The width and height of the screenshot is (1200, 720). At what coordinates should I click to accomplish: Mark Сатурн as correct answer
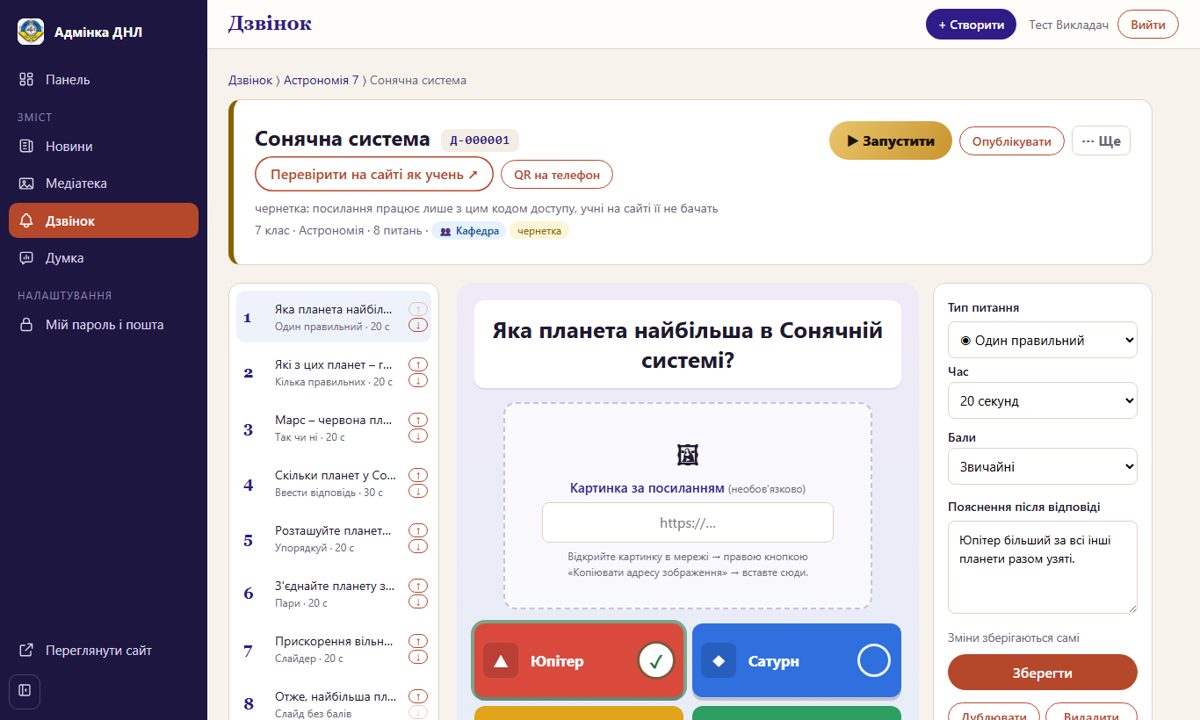[x=874, y=660]
